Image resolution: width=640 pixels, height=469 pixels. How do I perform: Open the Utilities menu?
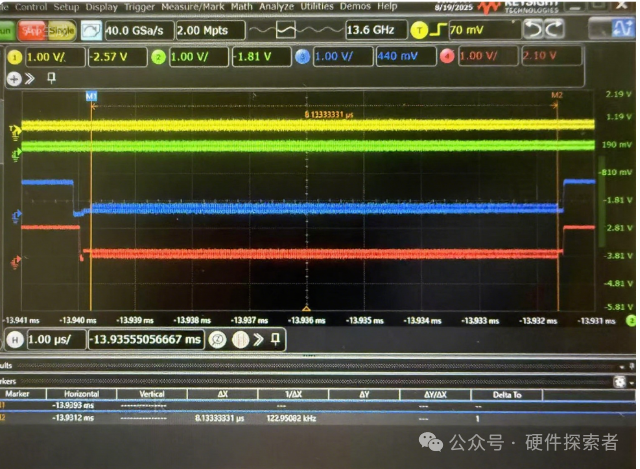pyautogui.click(x=317, y=6)
